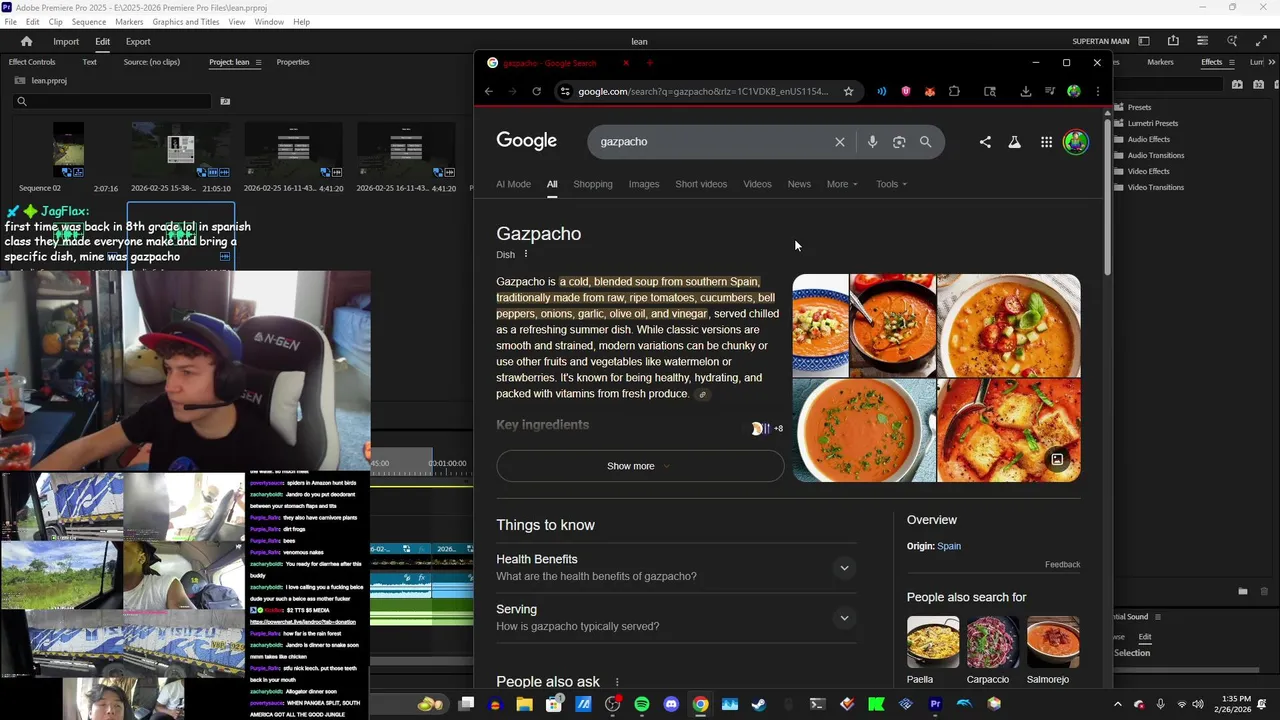1280x720 pixels.
Task: Open Paella related search
Action: [x=933, y=650]
